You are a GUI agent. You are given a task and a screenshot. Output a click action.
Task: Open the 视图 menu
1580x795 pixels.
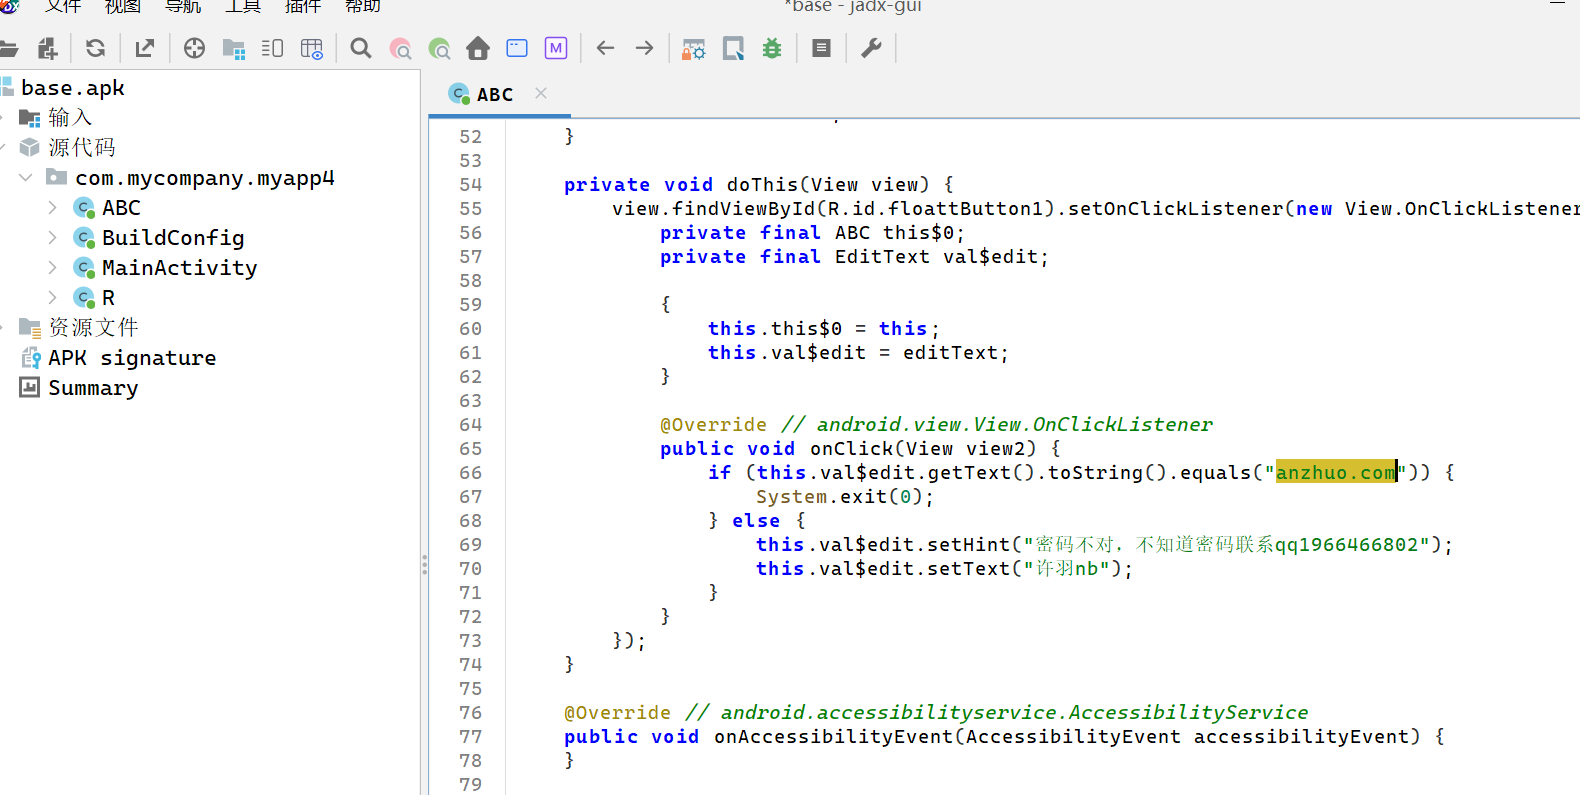click(123, 6)
